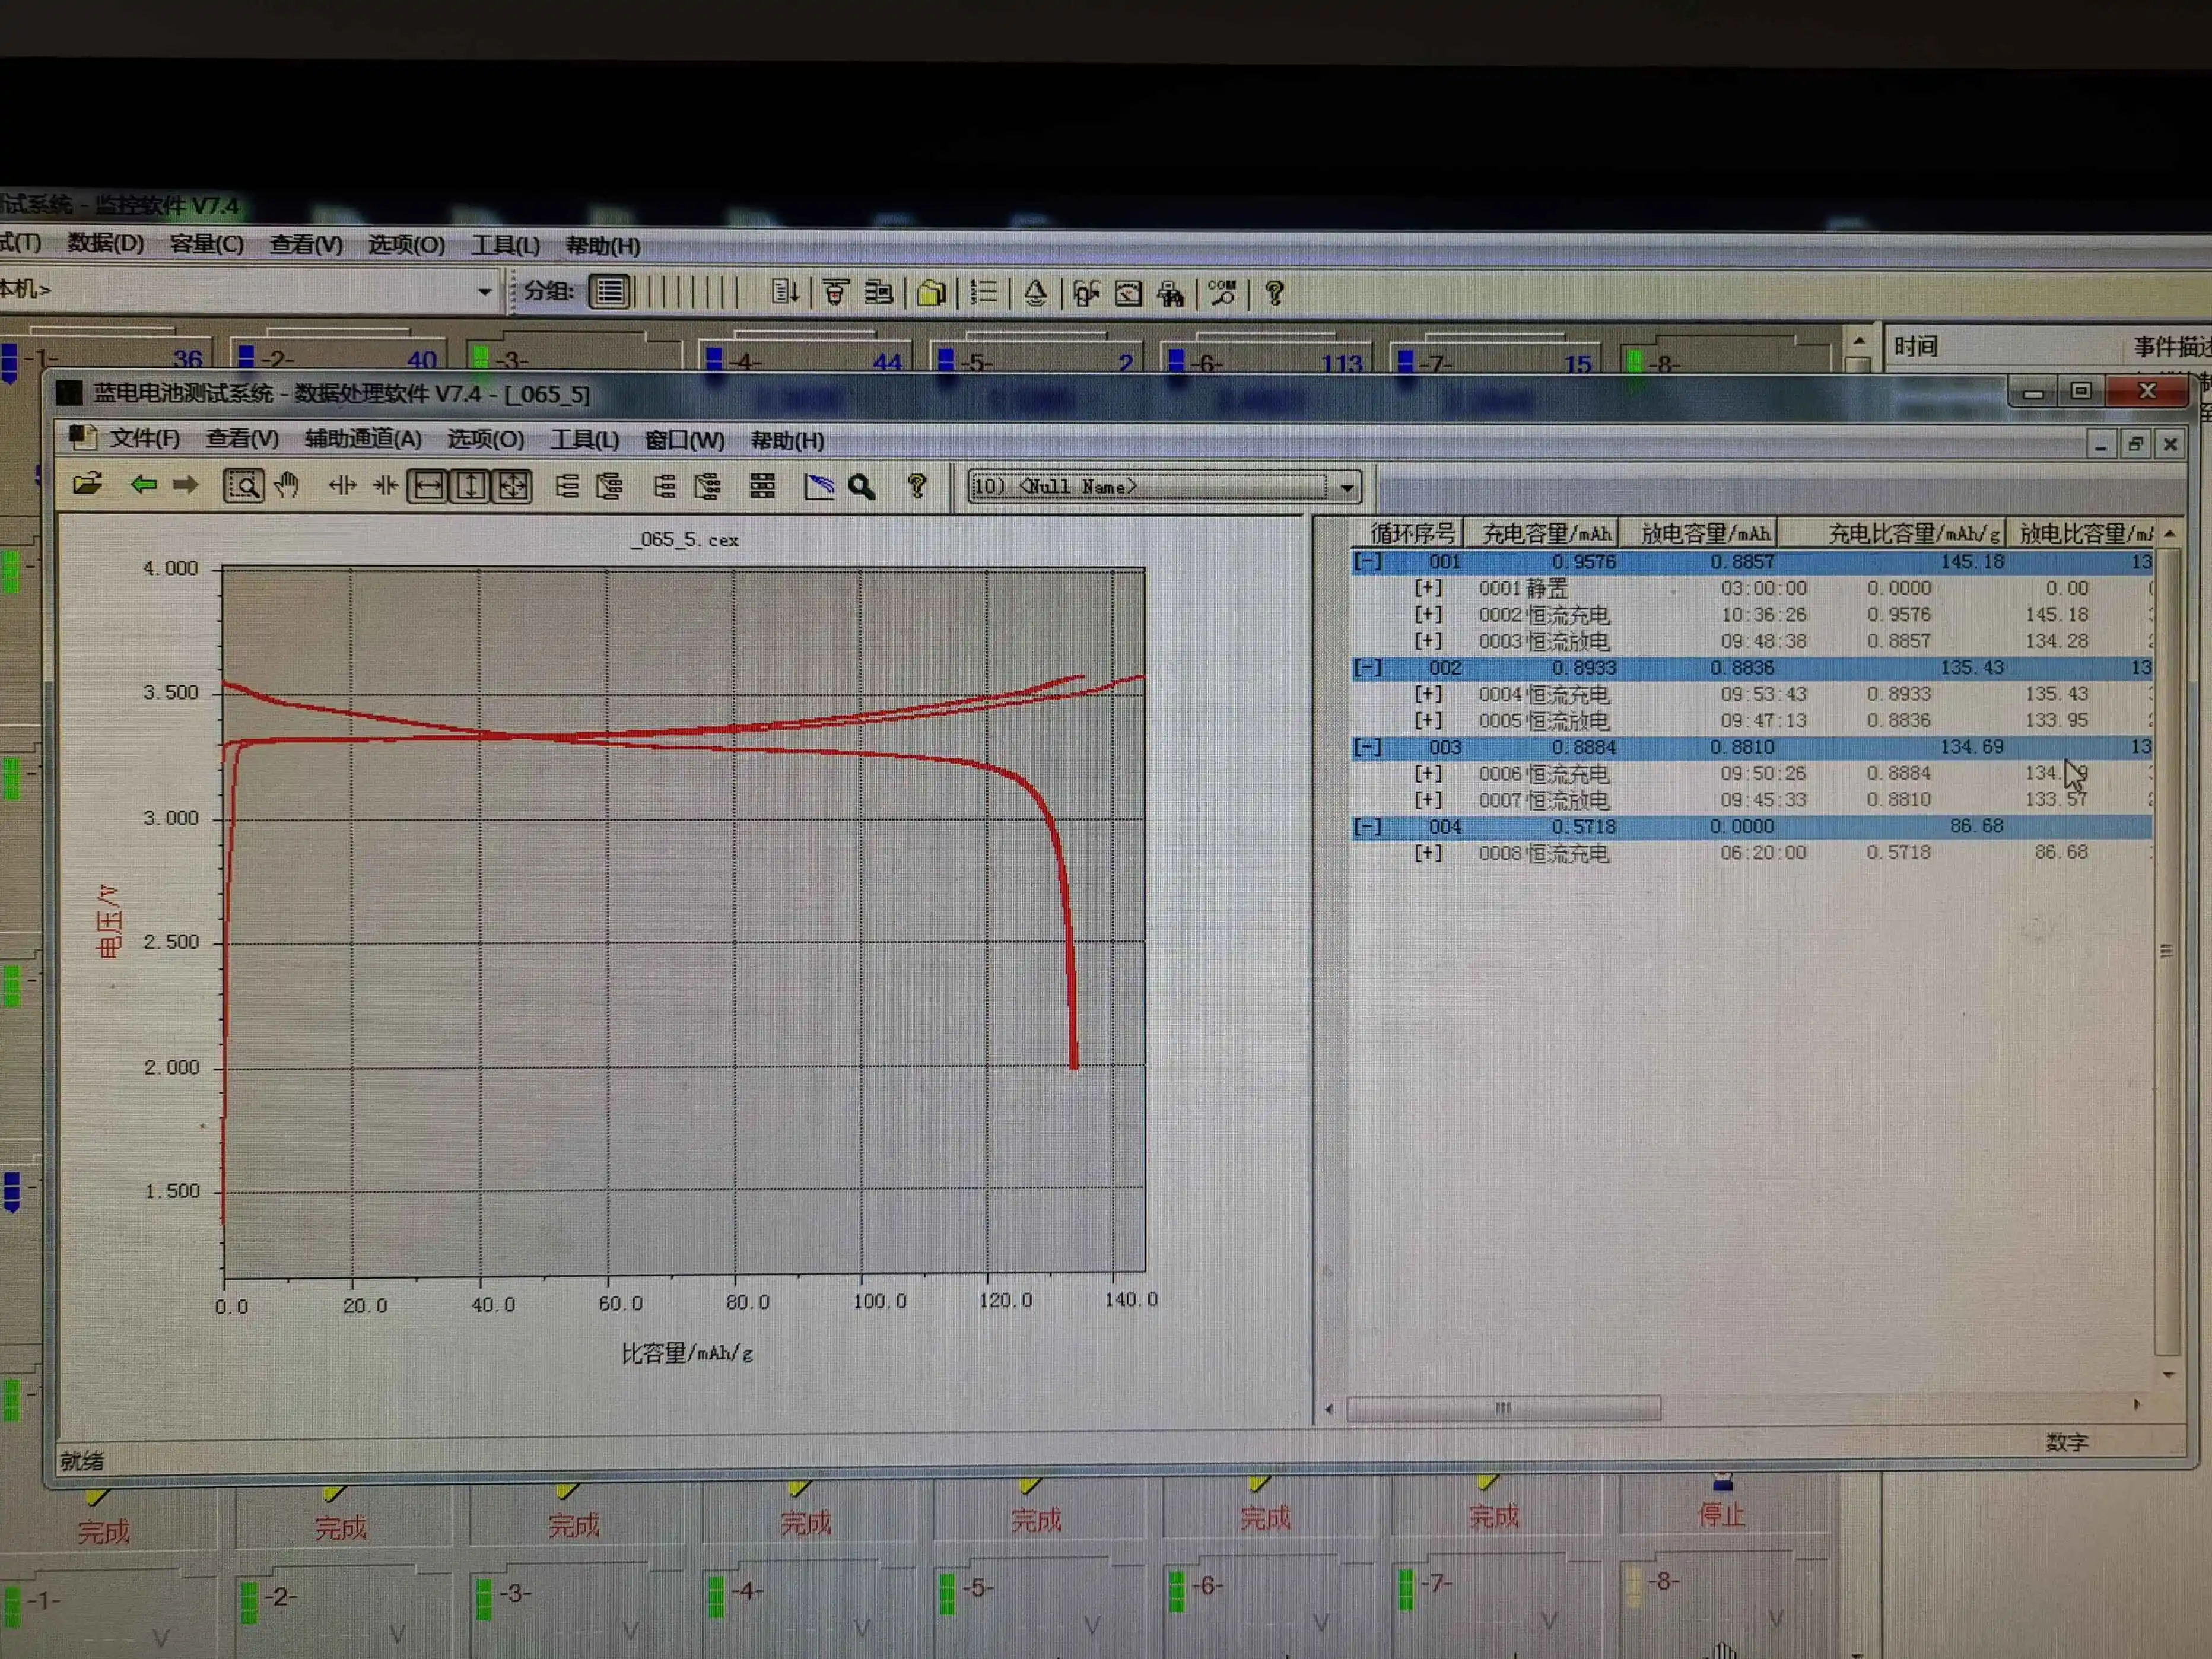Screen dimensions: 2212x1659
Task: Select the hand pan tool
Action: click(287, 486)
